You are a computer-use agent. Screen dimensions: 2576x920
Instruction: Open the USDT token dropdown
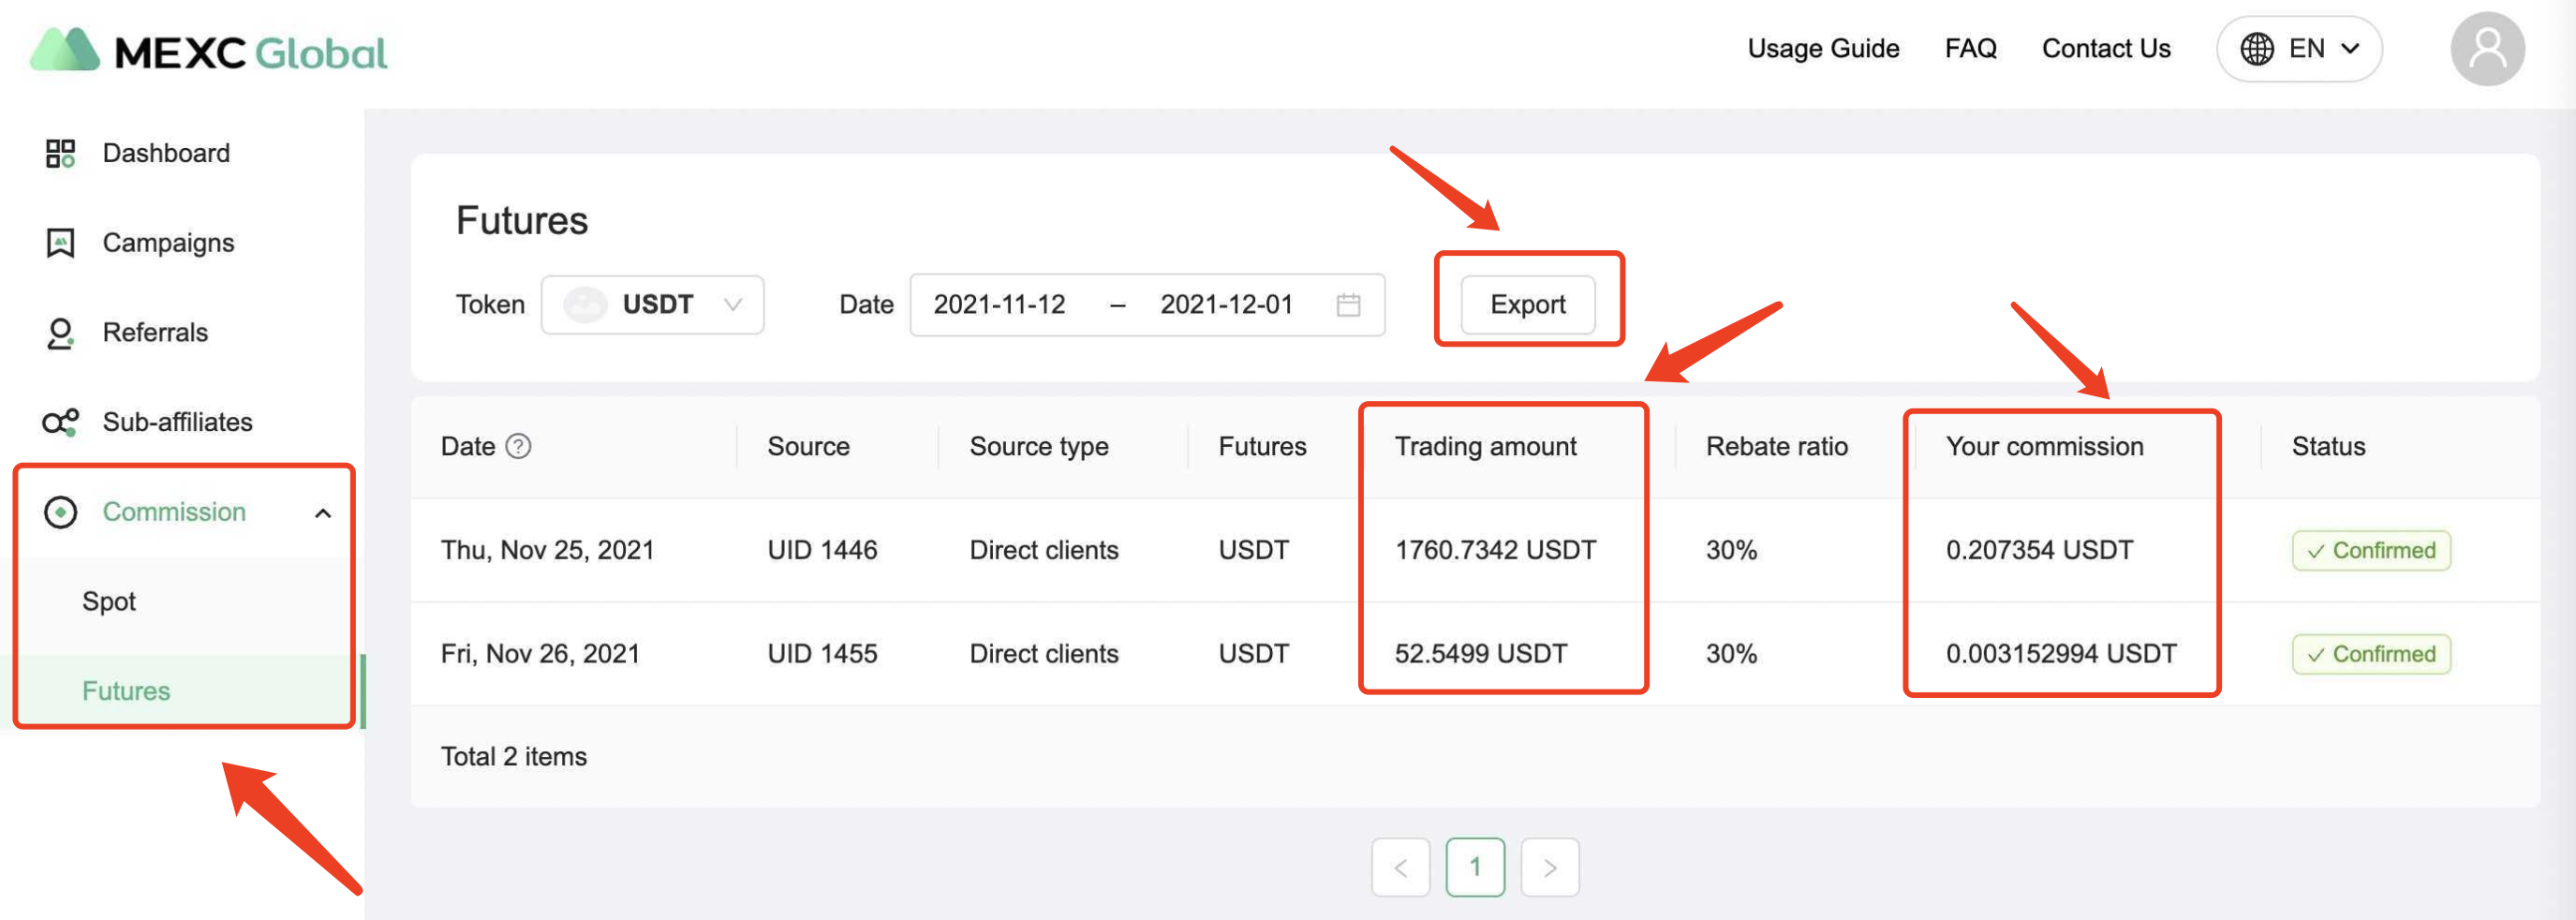[652, 305]
